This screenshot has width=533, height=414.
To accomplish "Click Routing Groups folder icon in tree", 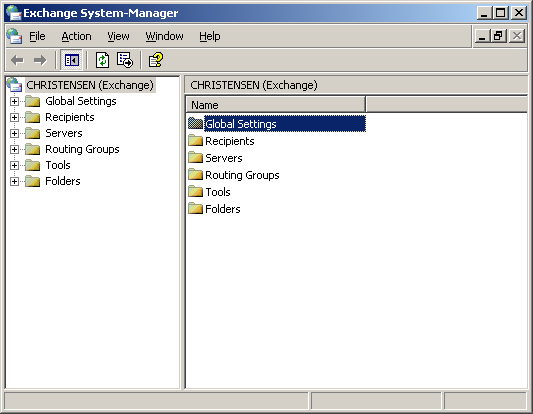I will 33,149.
